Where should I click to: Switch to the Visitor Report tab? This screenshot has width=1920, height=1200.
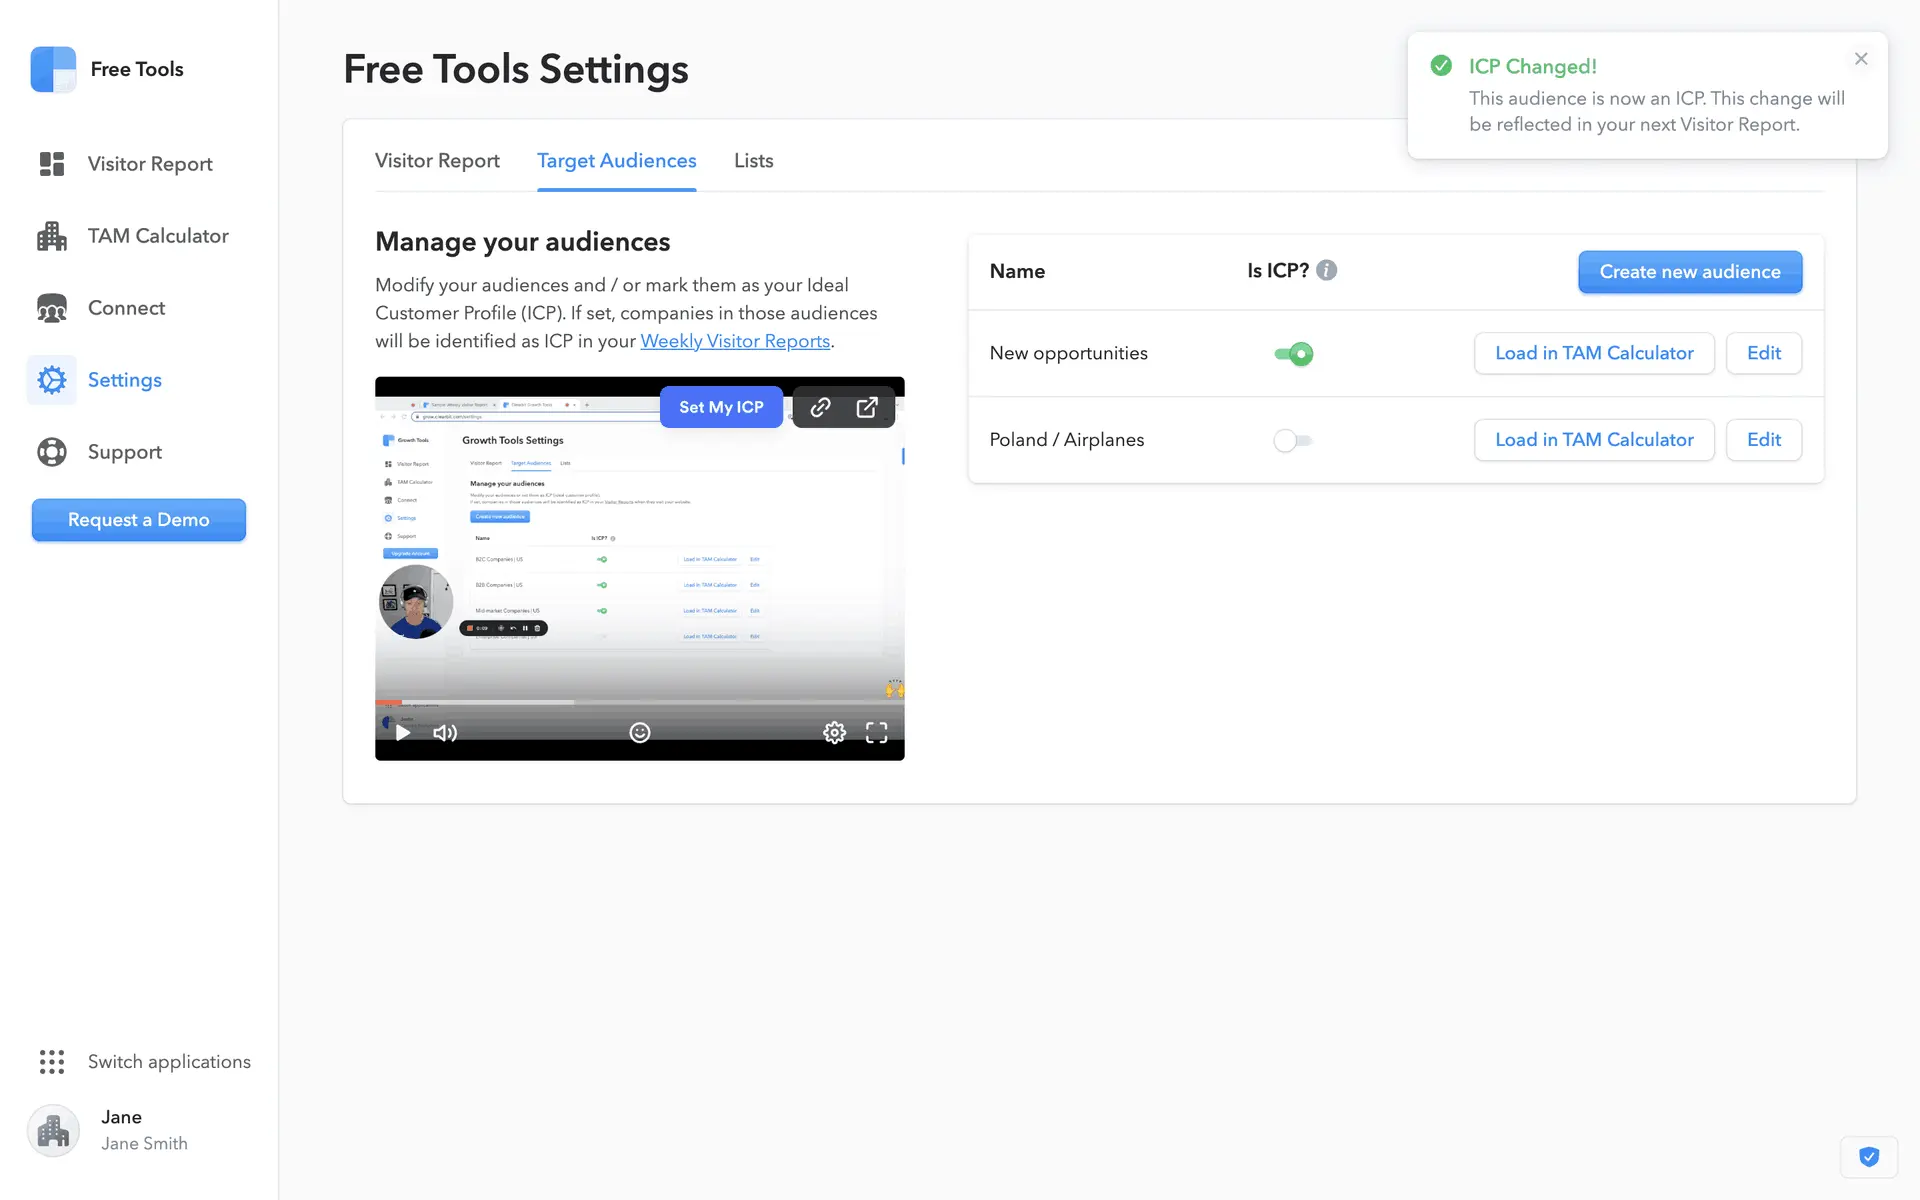point(437,161)
